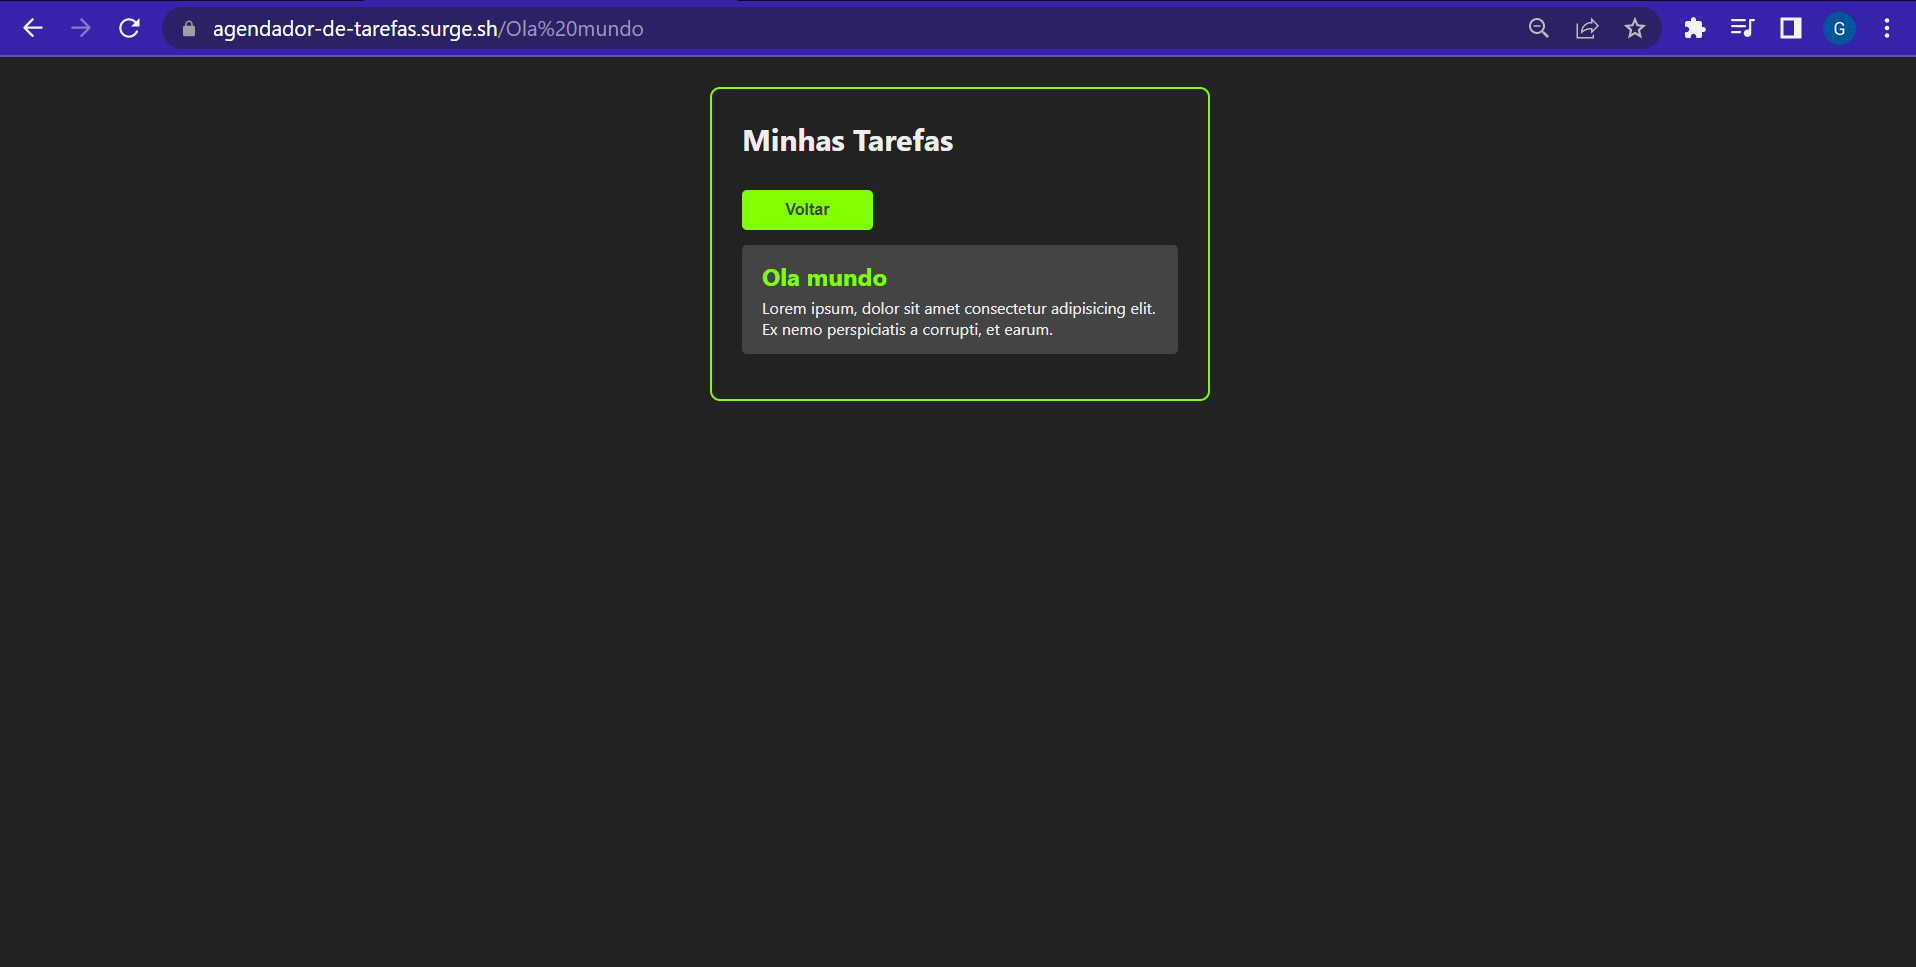This screenshot has width=1916, height=967.
Task: Reload the current page
Action: 129,28
